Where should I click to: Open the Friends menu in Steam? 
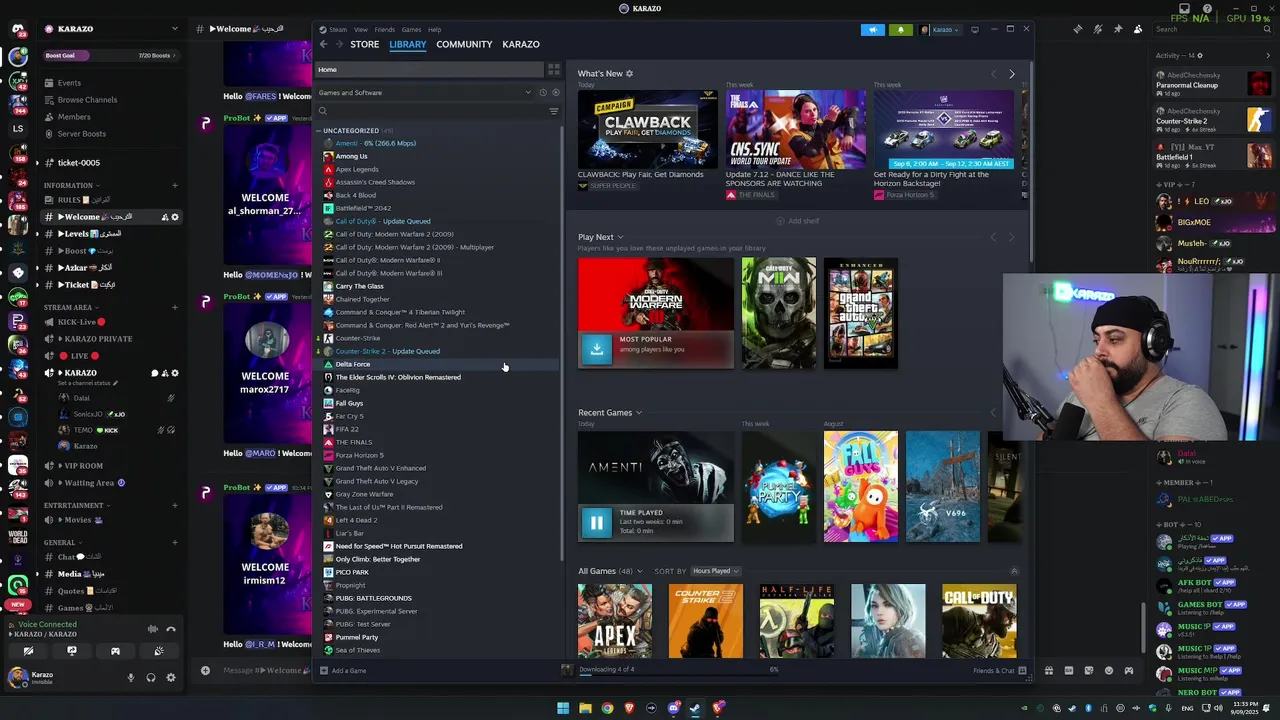pyautogui.click(x=385, y=30)
